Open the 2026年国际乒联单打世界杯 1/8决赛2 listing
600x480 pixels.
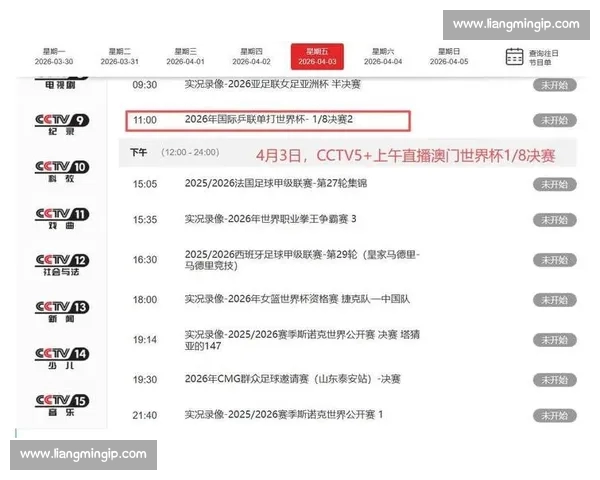pos(269,119)
